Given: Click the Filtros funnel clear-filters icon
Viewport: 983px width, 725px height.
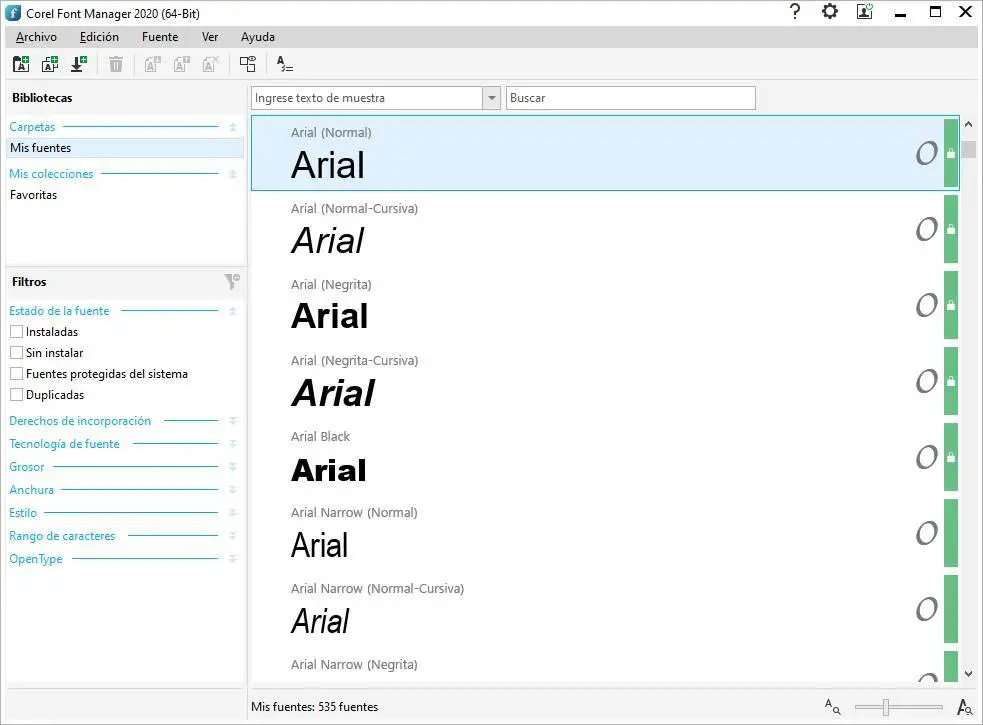Looking at the screenshot, I should 232,282.
